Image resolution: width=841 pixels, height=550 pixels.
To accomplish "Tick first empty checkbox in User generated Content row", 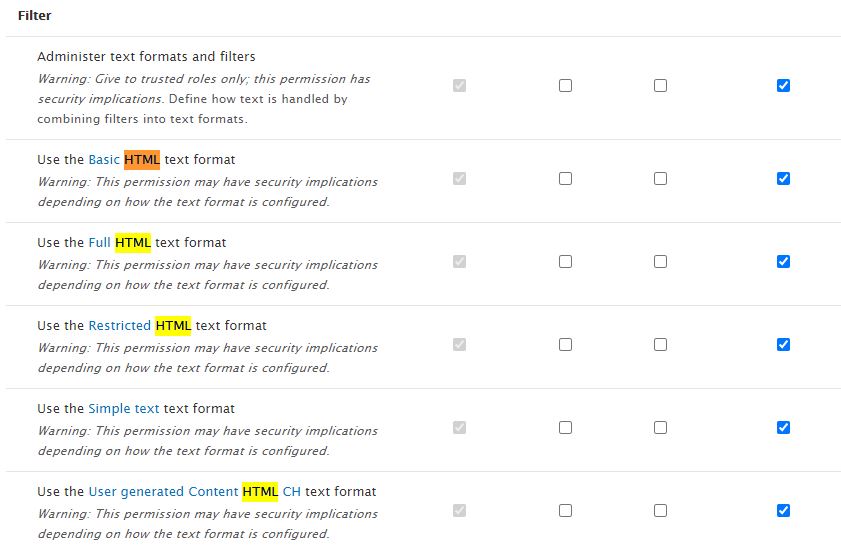I will [565, 511].
